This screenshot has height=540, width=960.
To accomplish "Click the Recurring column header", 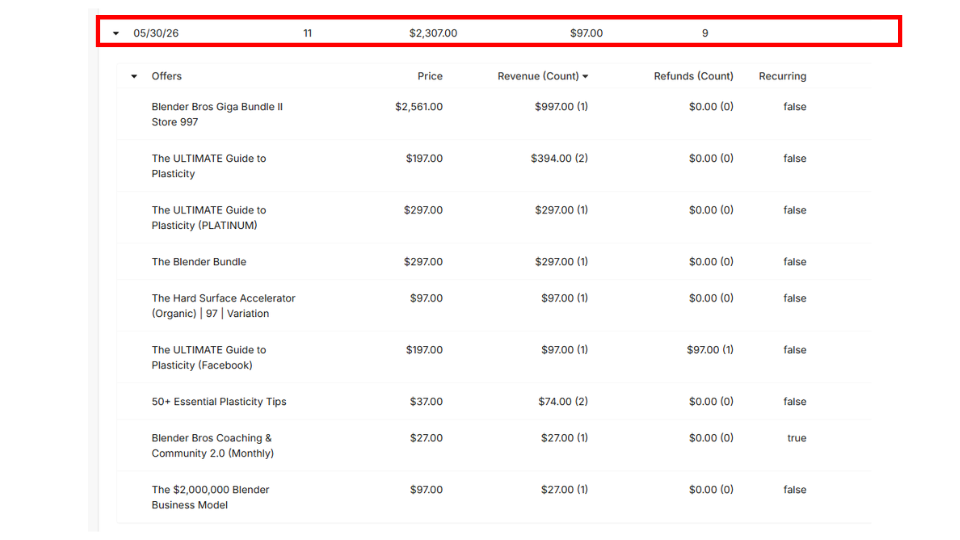I will tap(782, 76).
